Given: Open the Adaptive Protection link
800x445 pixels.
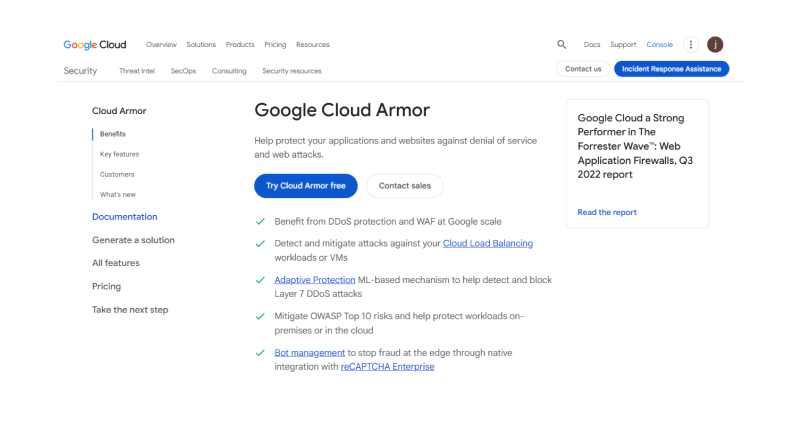Looking at the screenshot, I should pos(315,280).
